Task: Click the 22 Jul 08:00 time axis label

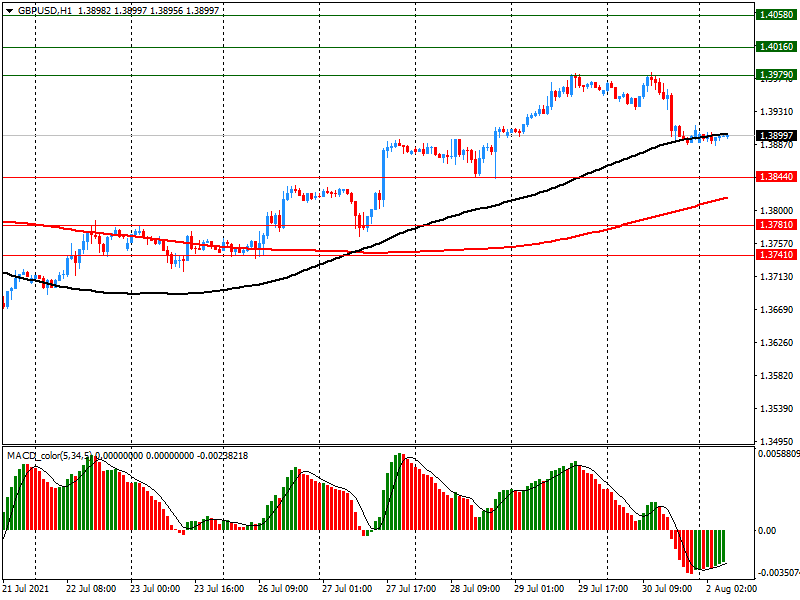Action: click(x=91, y=589)
